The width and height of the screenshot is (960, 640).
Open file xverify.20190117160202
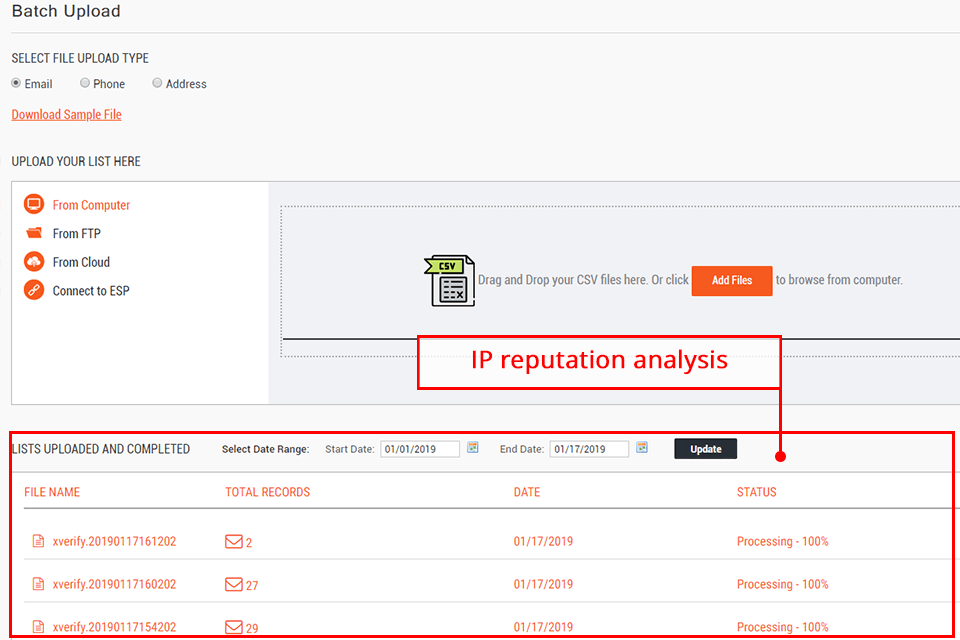(114, 584)
